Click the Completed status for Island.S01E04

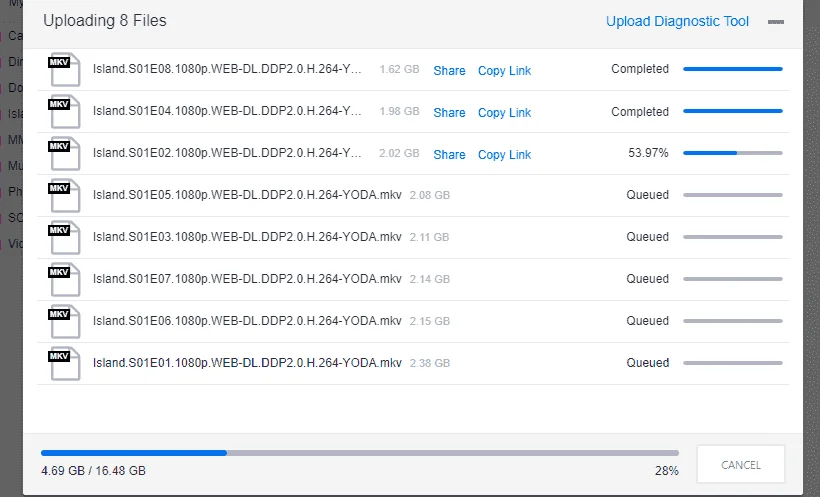point(640,111)
